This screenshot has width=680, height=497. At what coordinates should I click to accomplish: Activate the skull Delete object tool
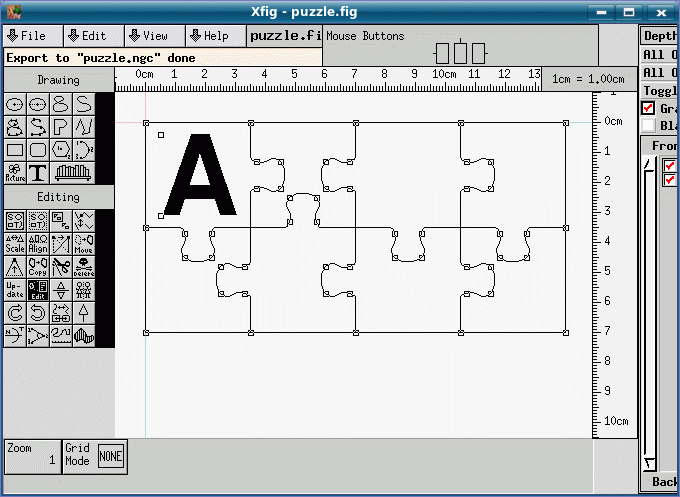(x=84, y=267)
